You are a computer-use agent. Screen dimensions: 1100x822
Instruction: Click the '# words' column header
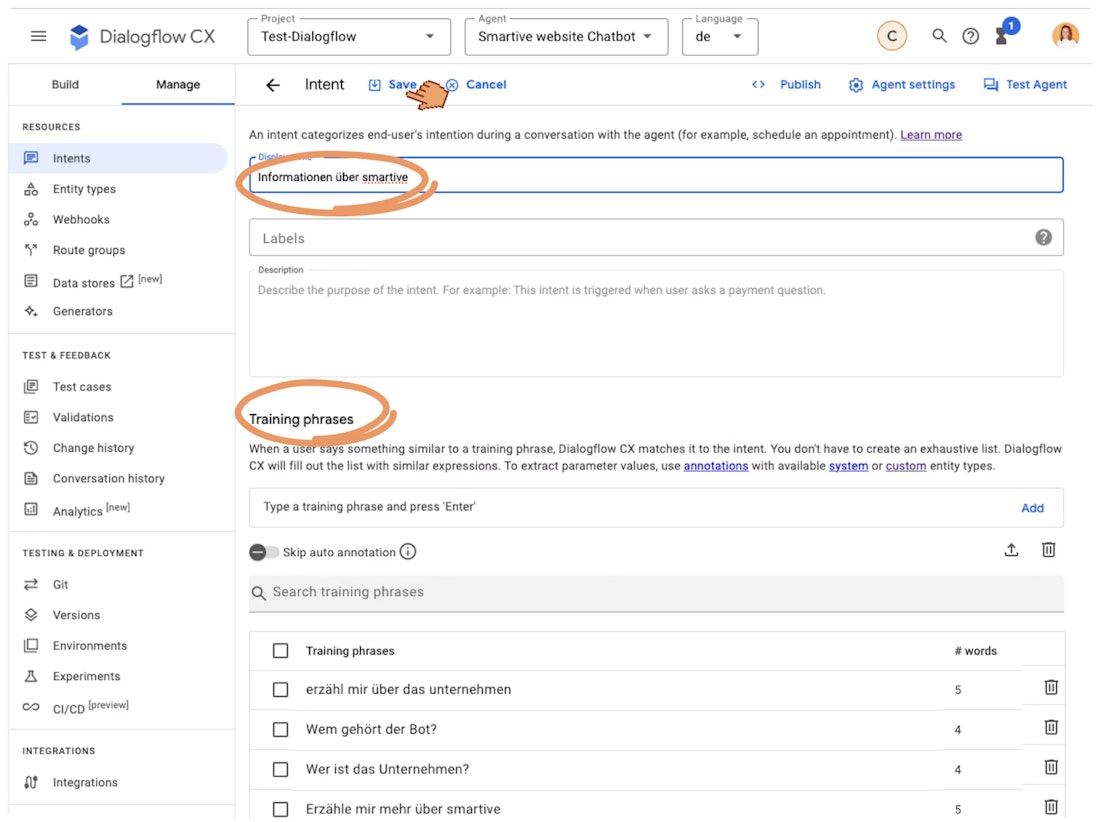pos(975,650)
